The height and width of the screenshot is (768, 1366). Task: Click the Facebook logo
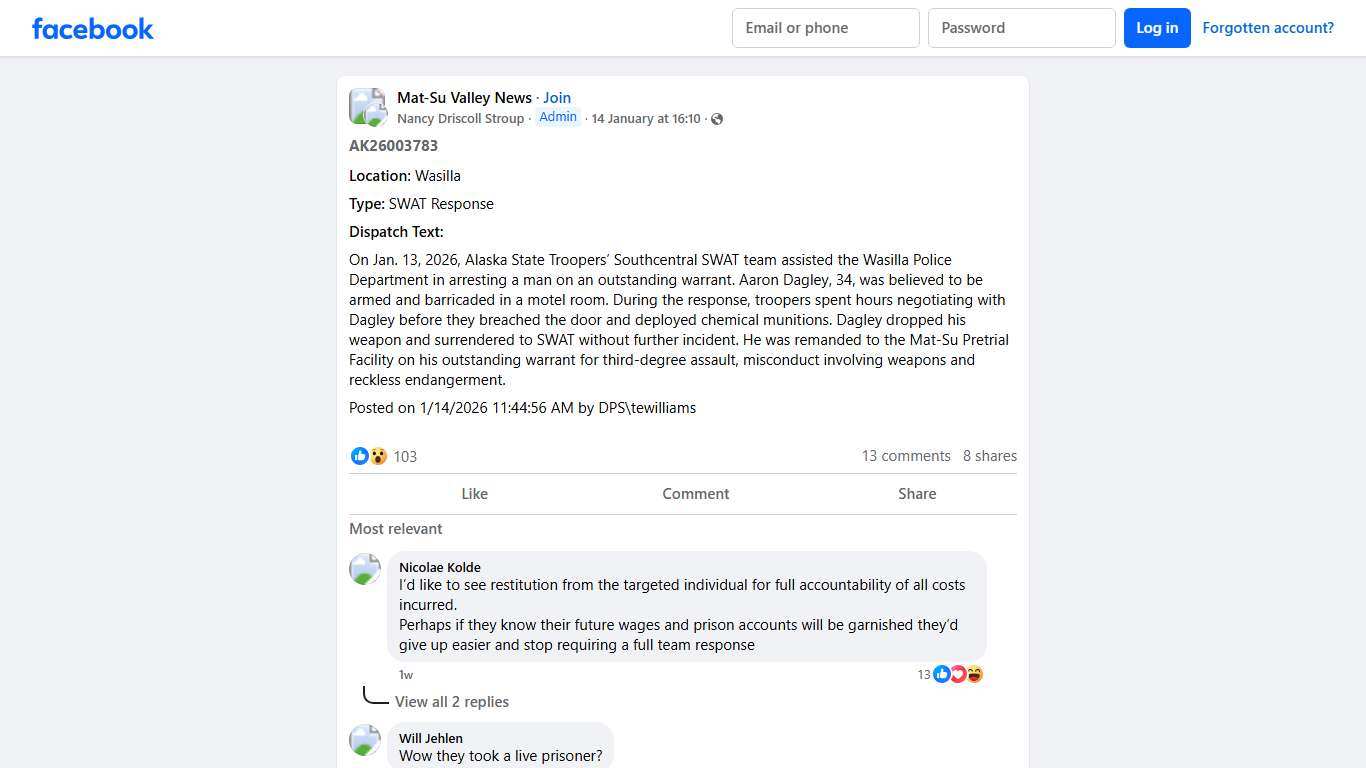pyautogui.click(x=93, y=28)
